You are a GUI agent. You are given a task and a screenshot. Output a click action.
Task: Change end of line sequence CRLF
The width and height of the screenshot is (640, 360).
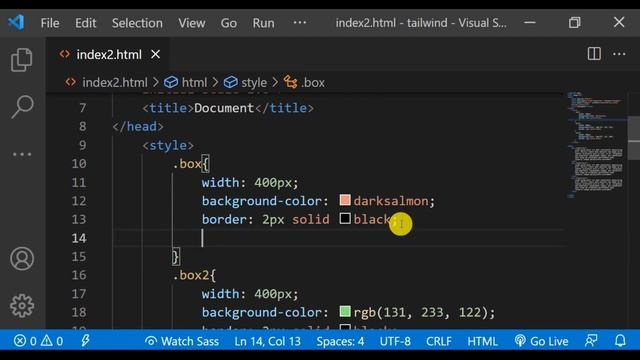[439, 341]
